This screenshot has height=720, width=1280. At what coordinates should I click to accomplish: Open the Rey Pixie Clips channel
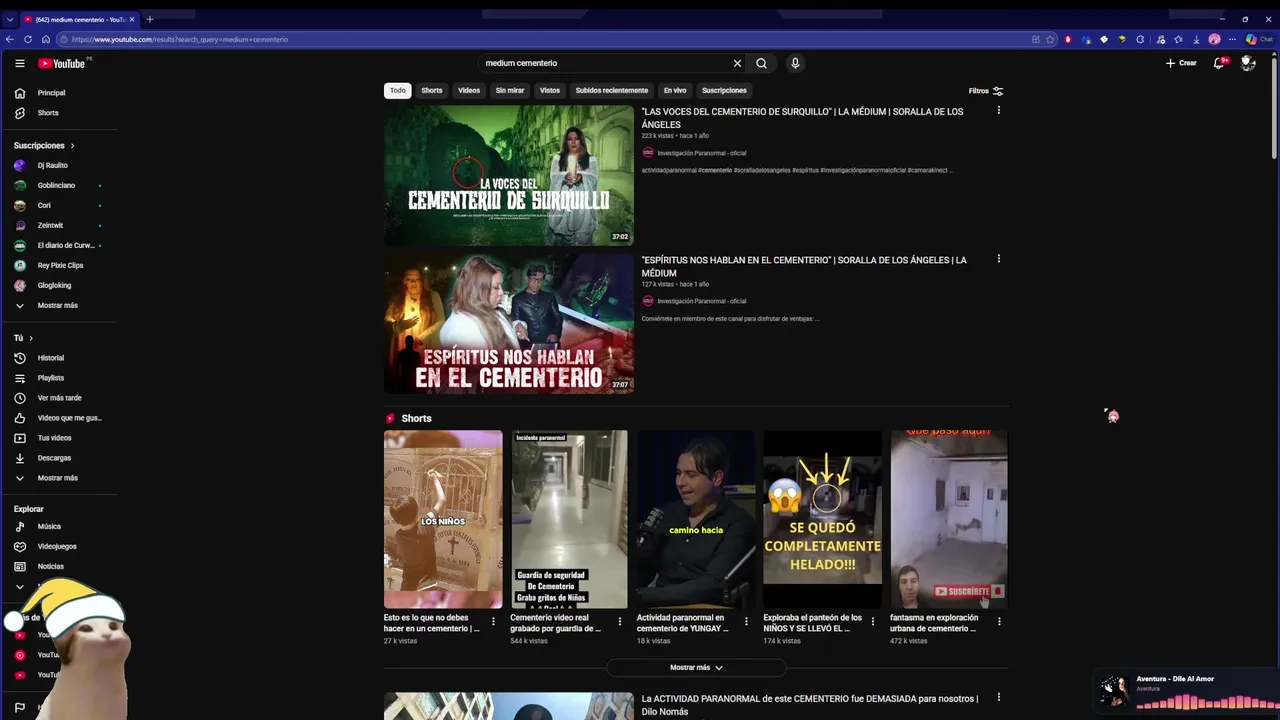(x=59, y=265)
